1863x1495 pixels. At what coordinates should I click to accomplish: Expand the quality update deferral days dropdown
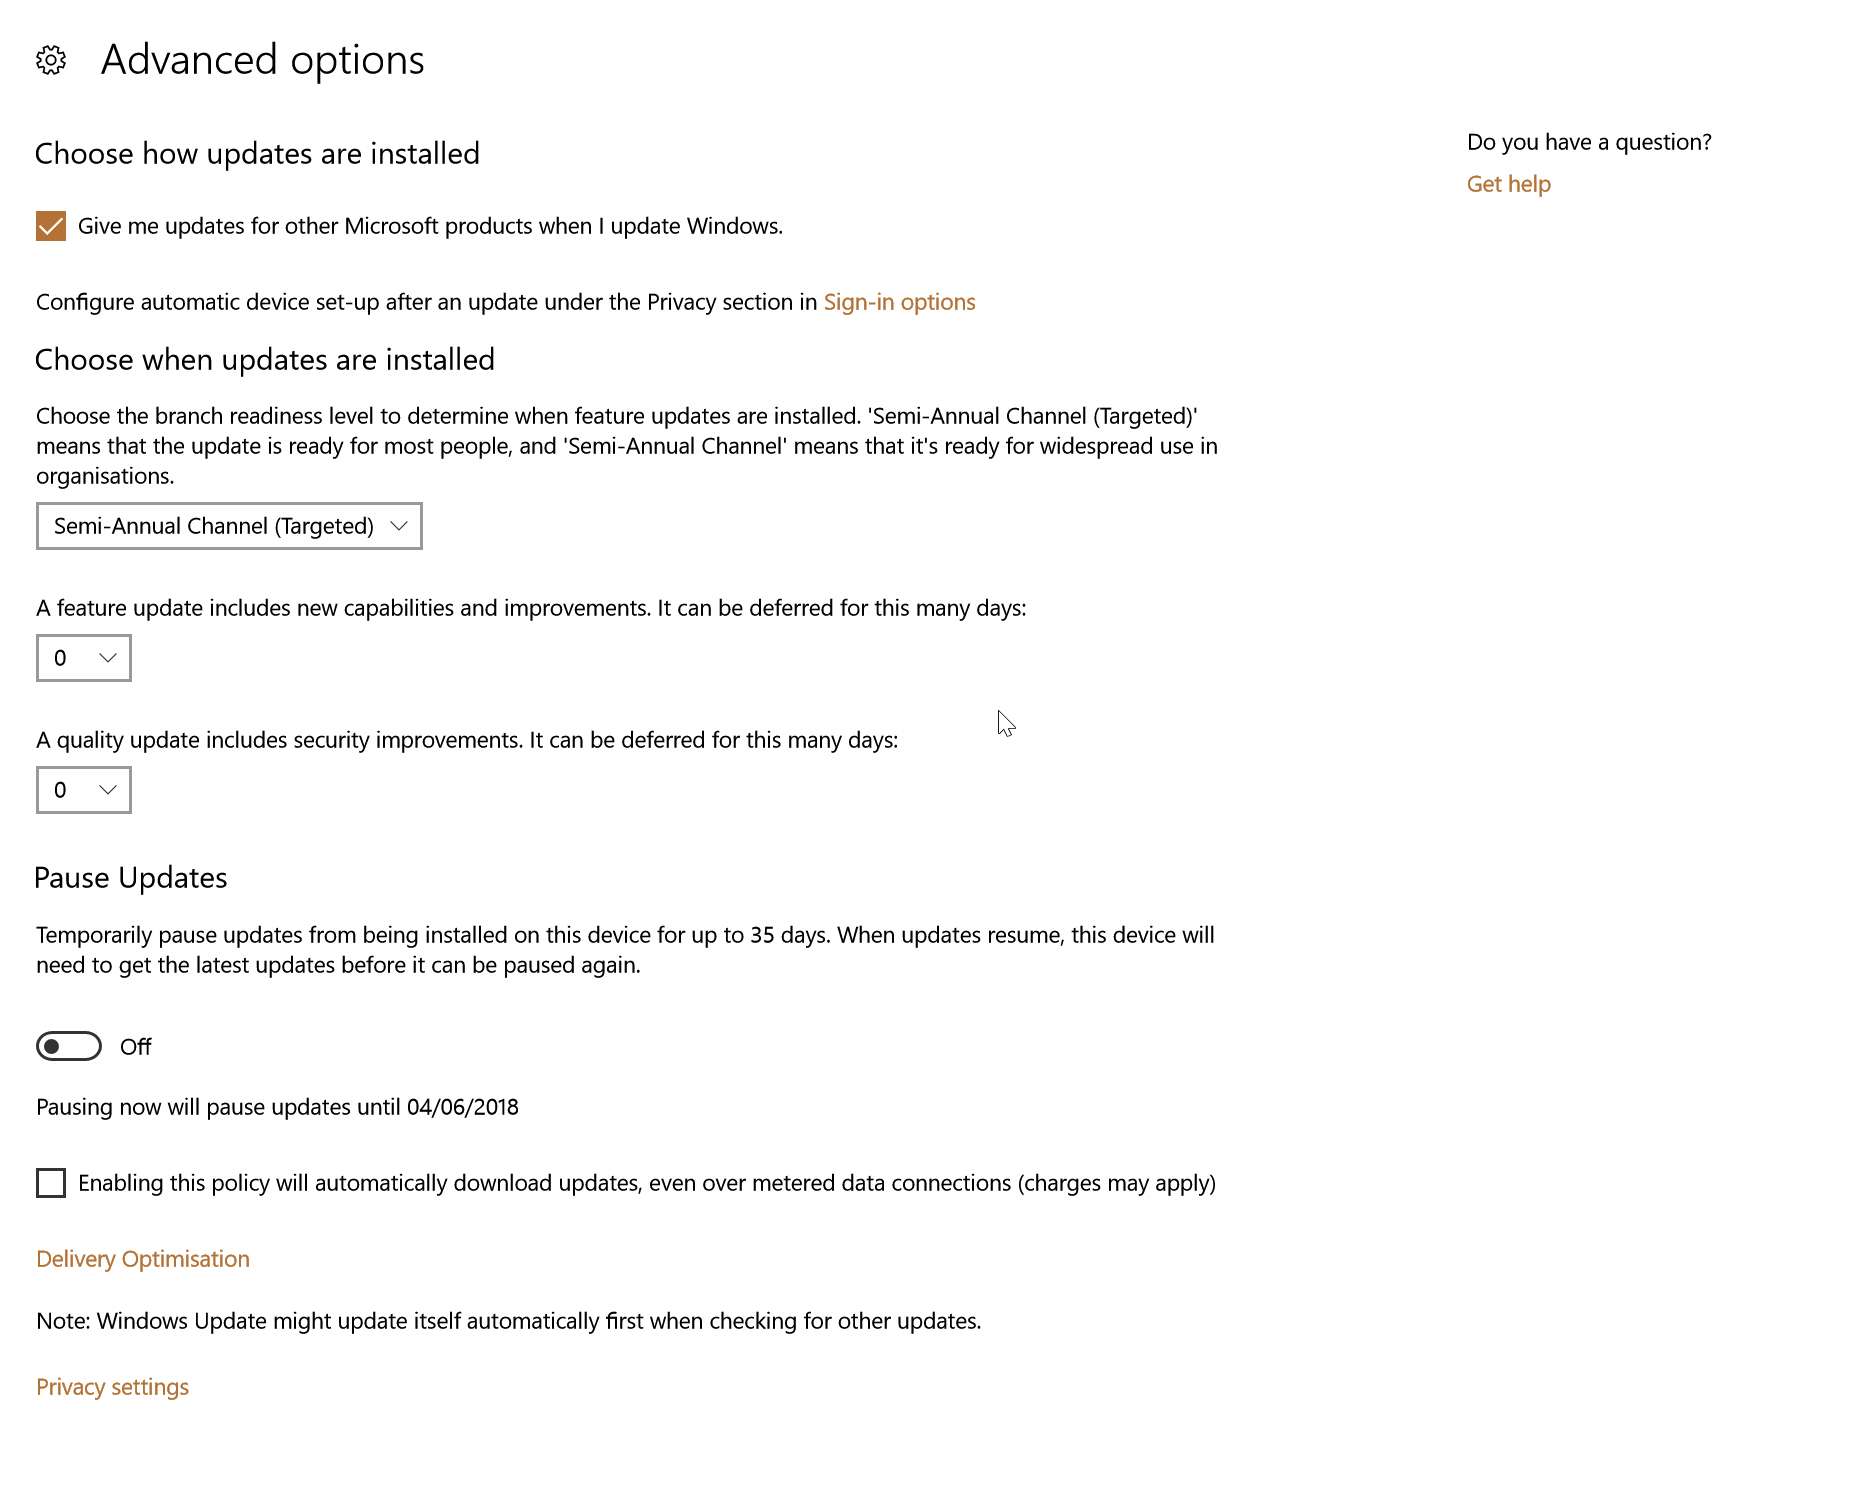pyautogui.click(x=84, y=790)
